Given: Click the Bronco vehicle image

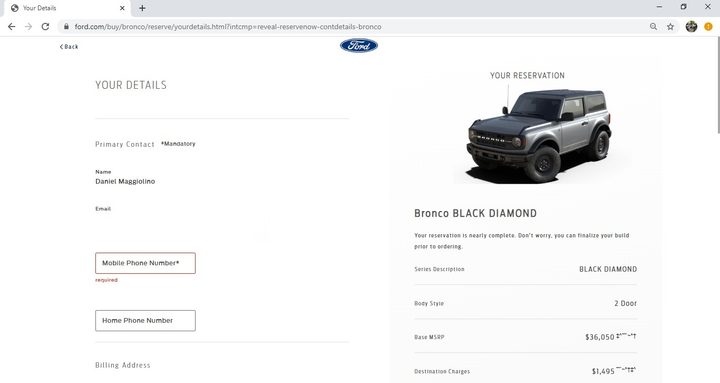Looking at the screenshot, I should (x=540, y=135).
